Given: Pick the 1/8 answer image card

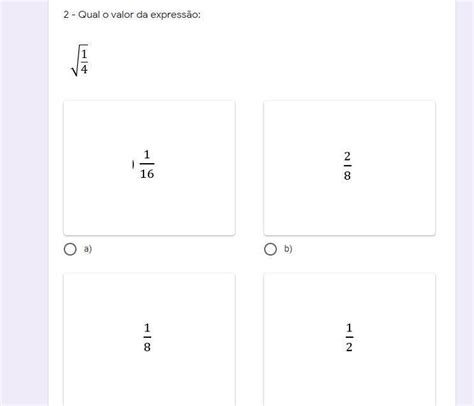Looking at the screenshot, I should coord(149,339).
